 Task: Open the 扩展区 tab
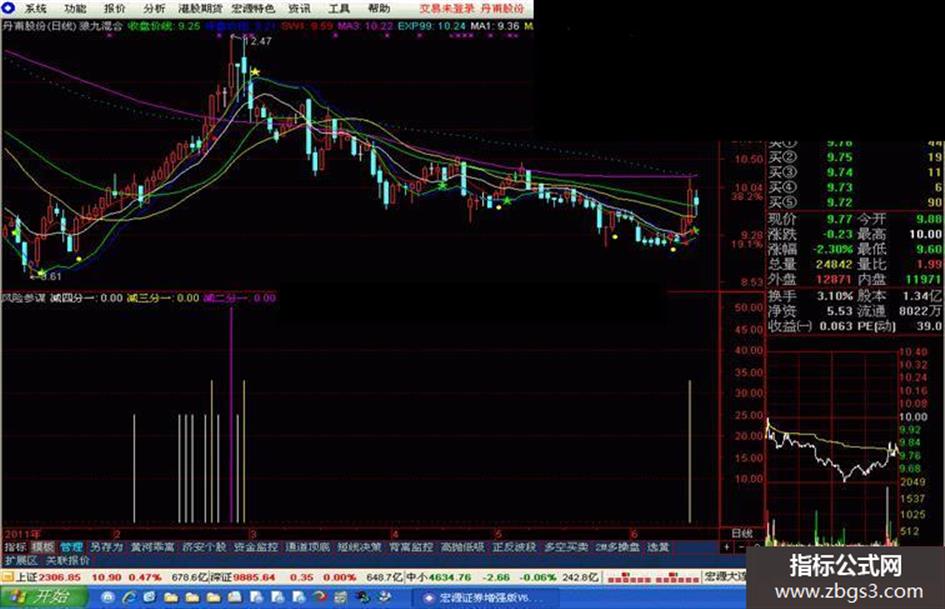pos(21,560)
